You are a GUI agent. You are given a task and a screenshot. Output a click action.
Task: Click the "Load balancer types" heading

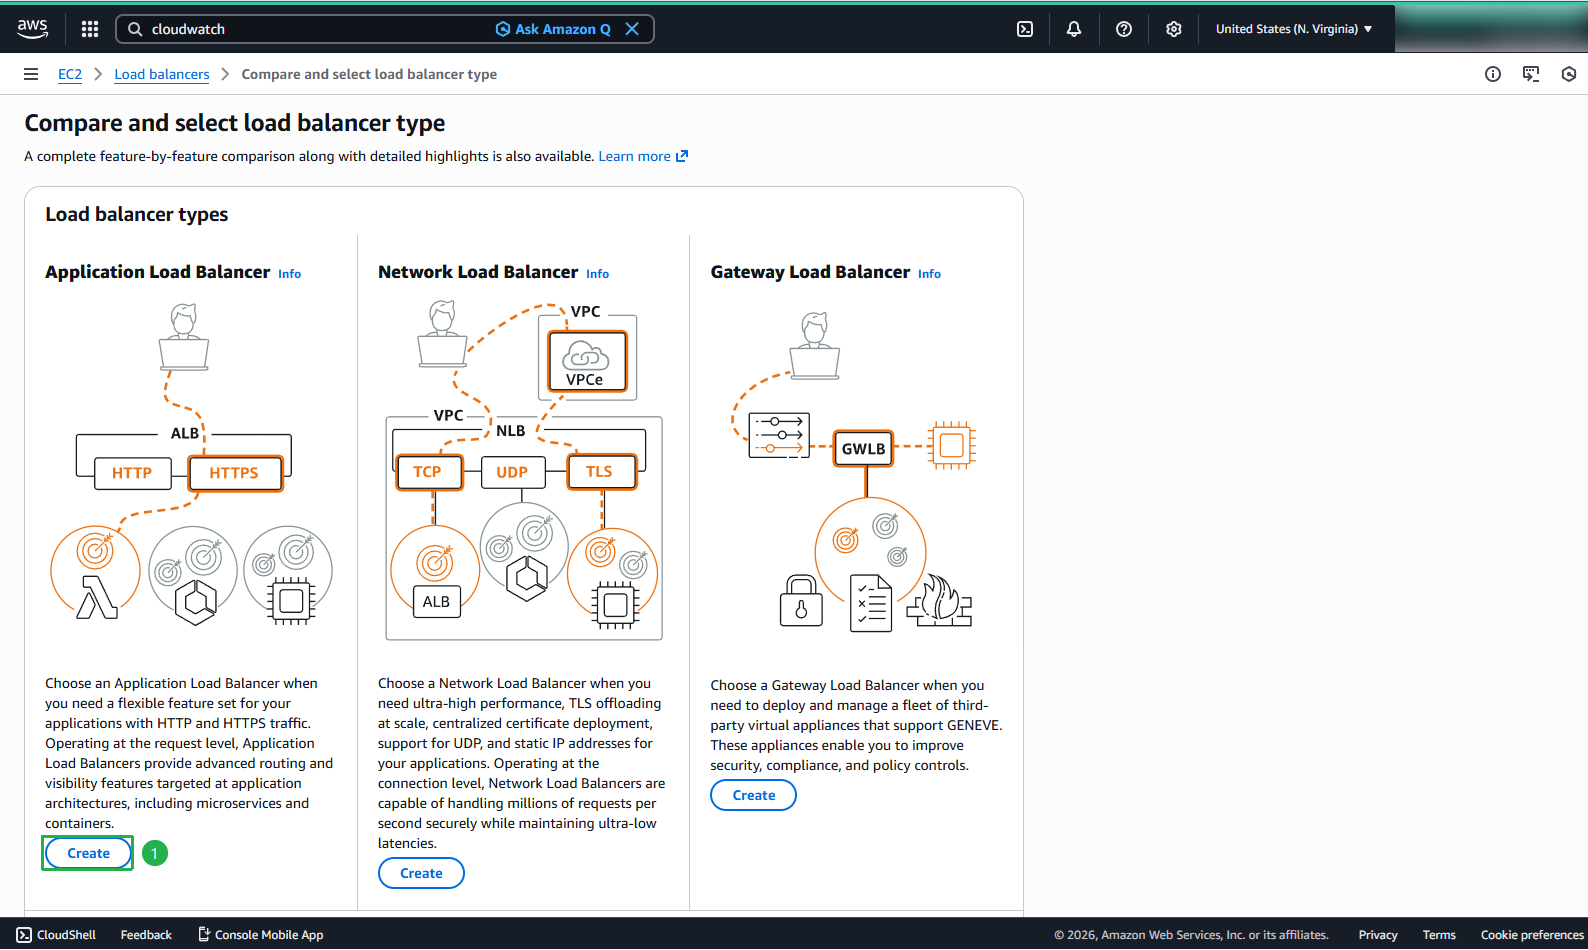[137, 214]
